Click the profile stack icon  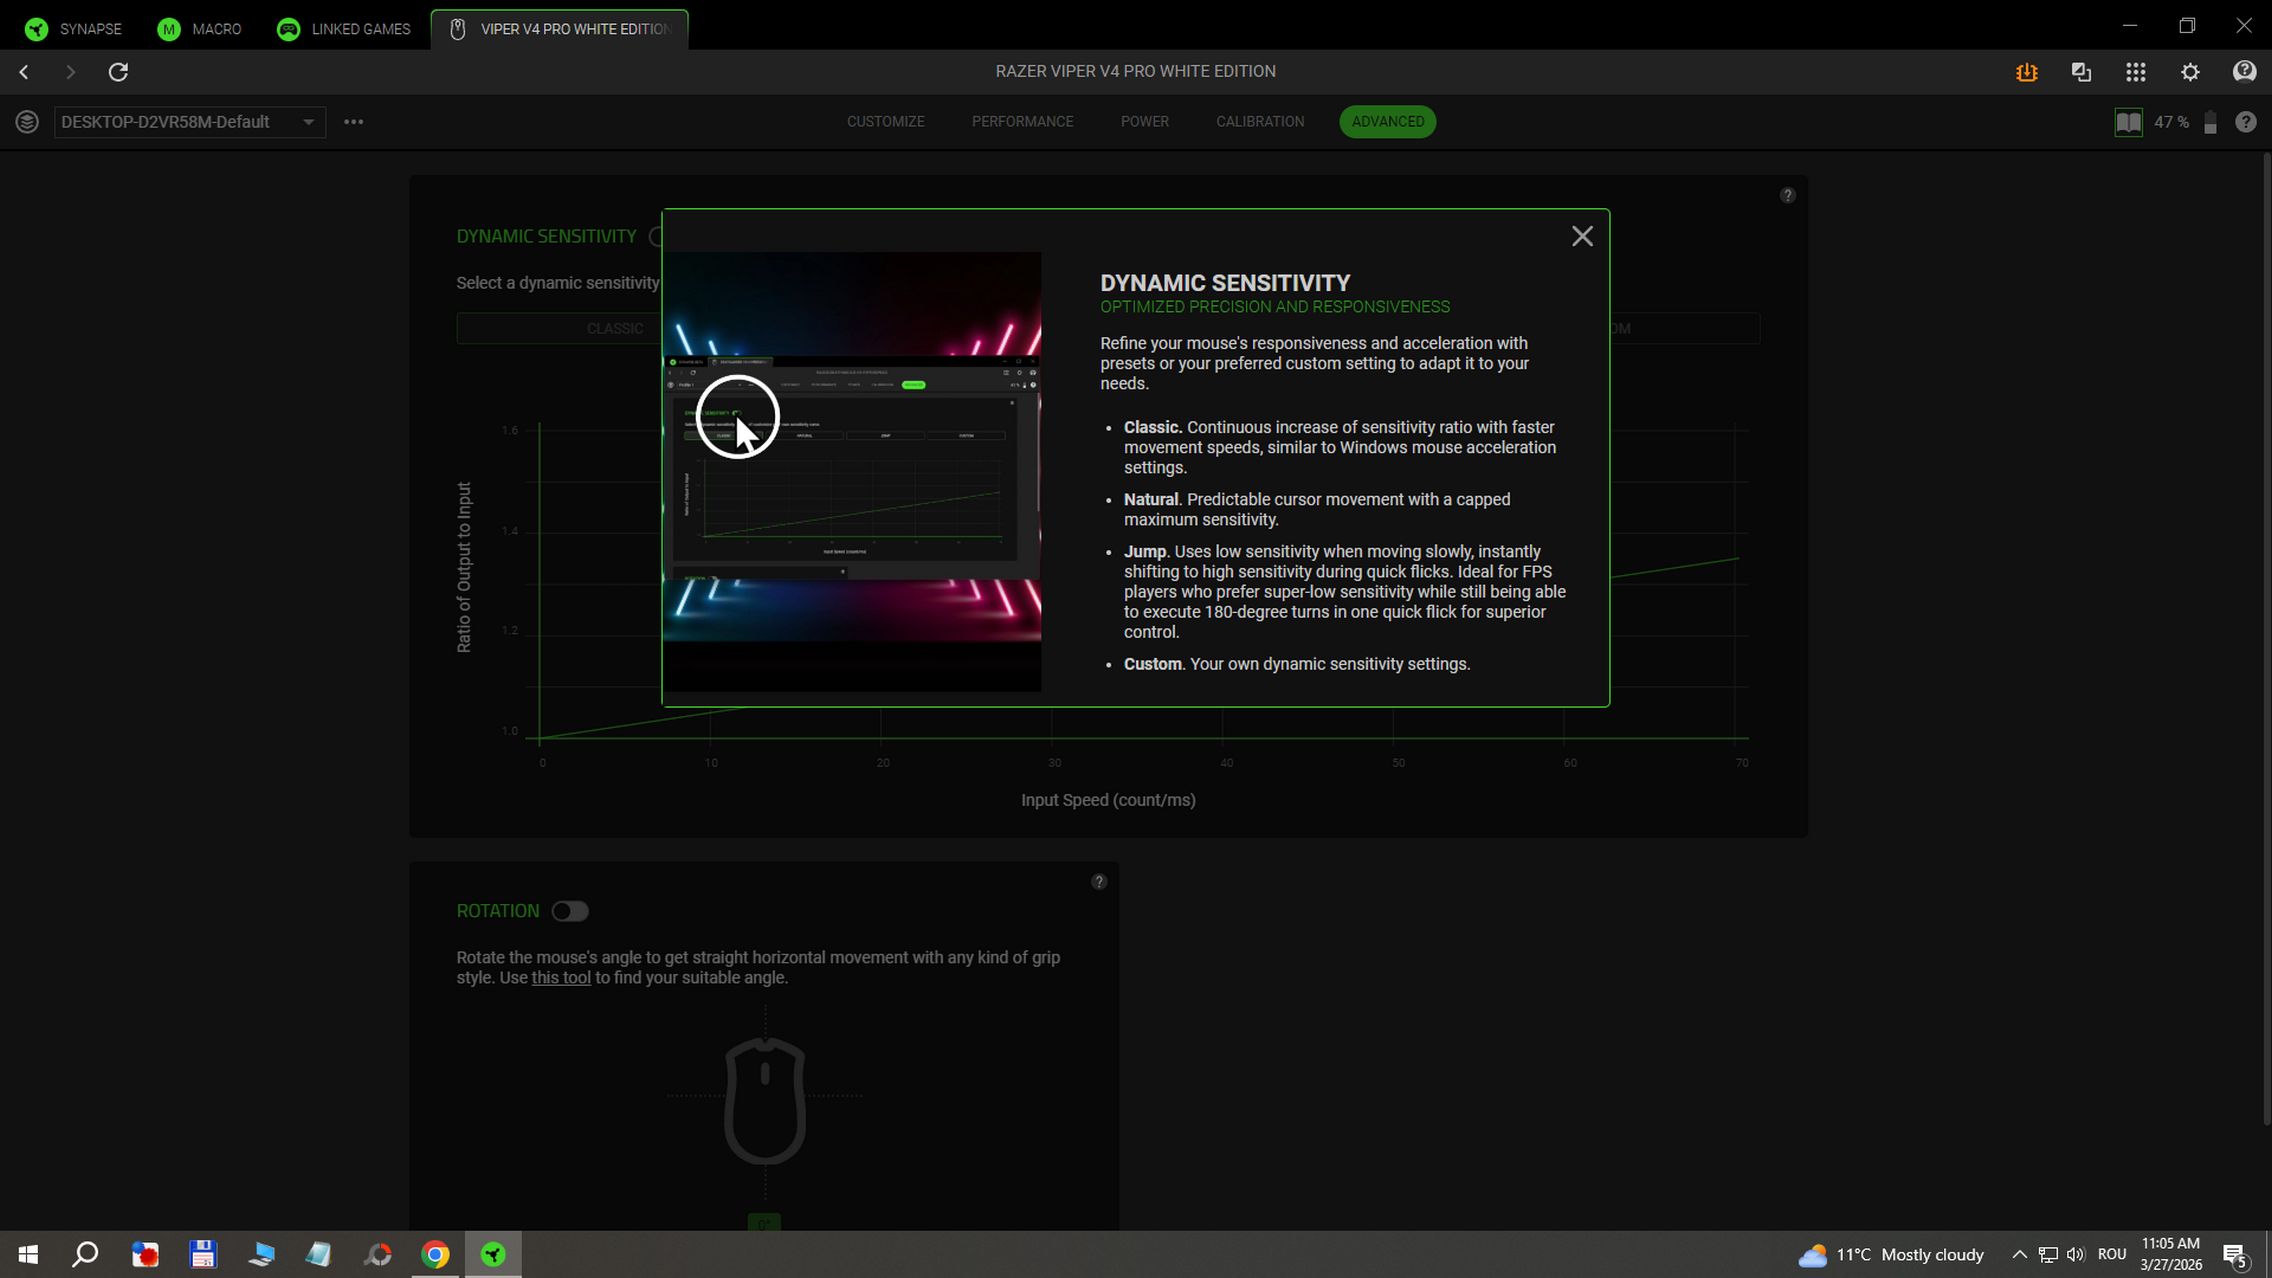[x=27, y=122]
